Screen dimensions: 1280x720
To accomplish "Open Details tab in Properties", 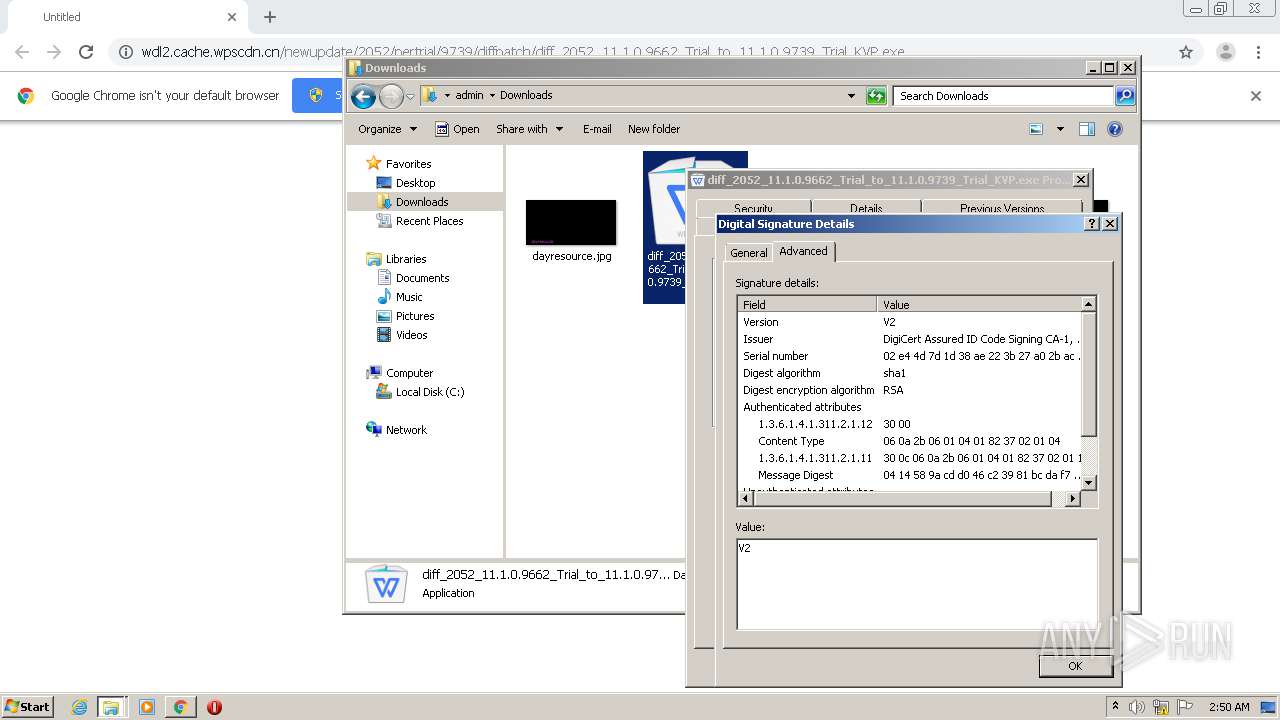I will (x=866, y=208).
